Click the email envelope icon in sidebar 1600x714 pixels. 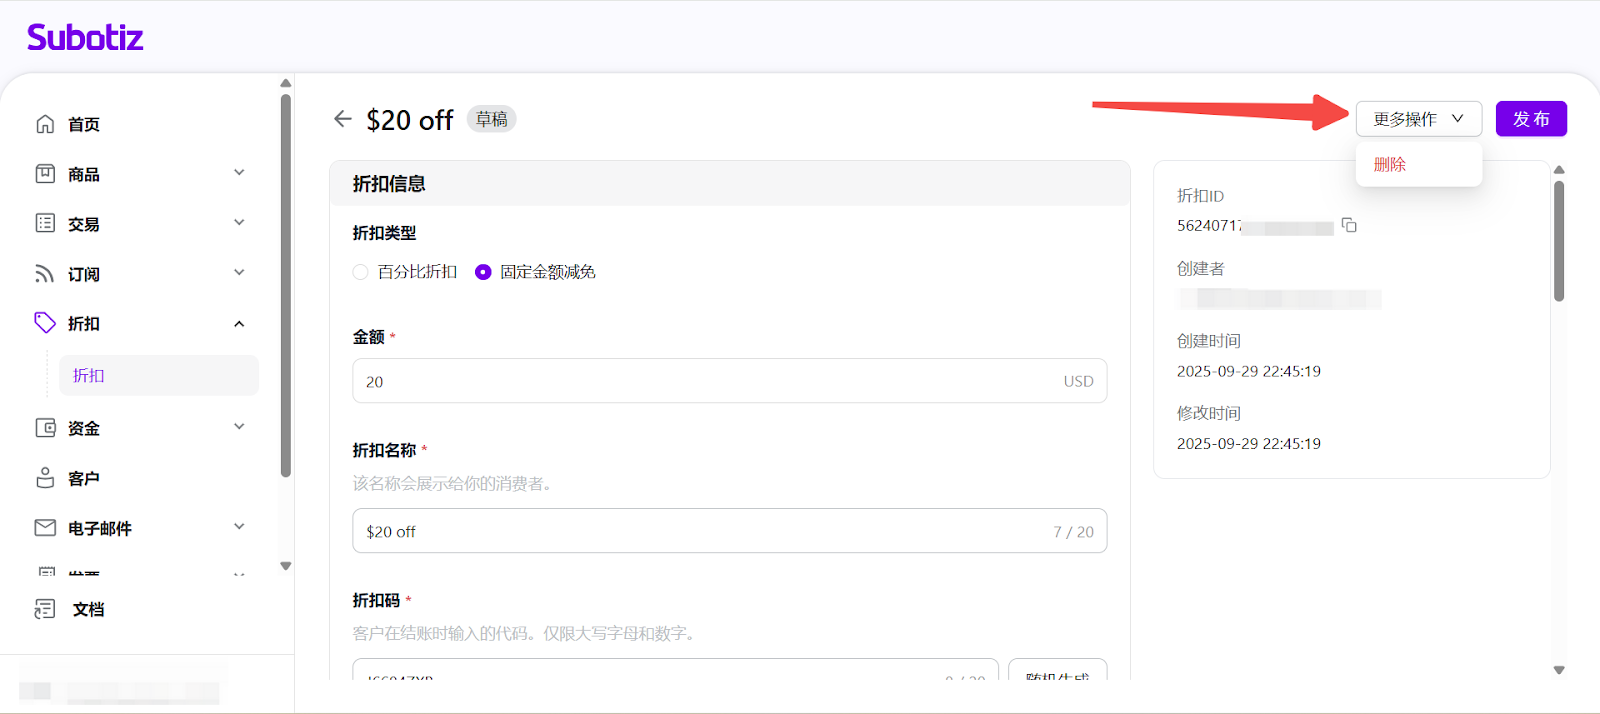pyautogui.click(x=45, y=527)
